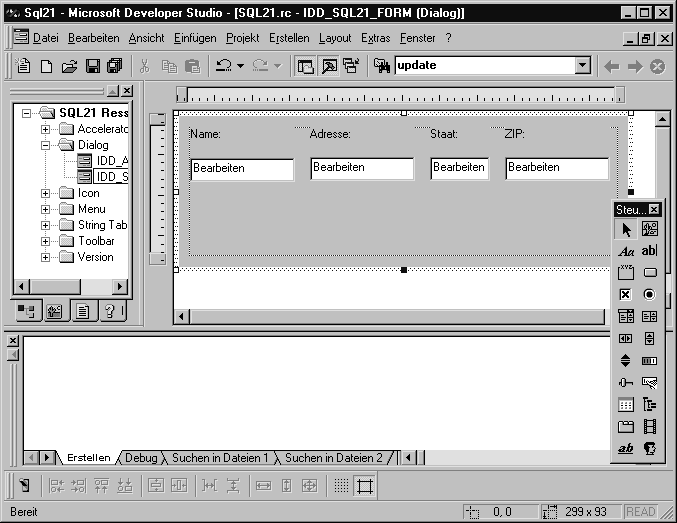Click the ResourceView tab icon in workspace

(55, 311)
